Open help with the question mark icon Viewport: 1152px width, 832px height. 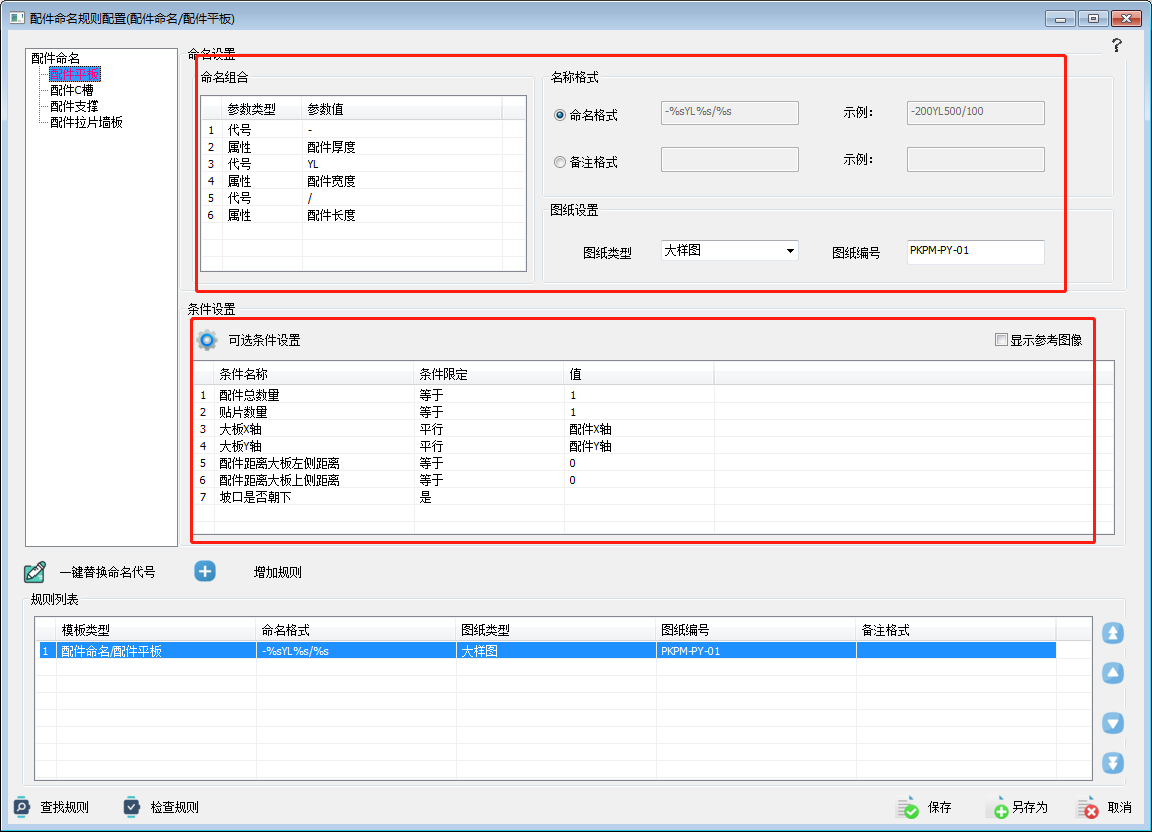point(1117,45)
